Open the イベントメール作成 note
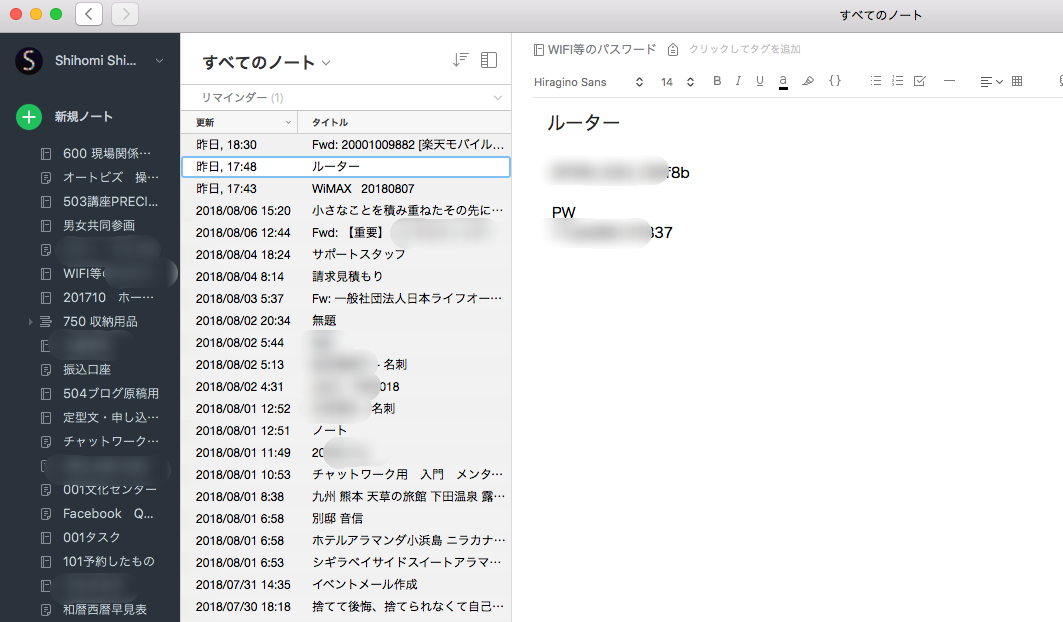This screenshot has height=622, width=1063. coord(346,585)
